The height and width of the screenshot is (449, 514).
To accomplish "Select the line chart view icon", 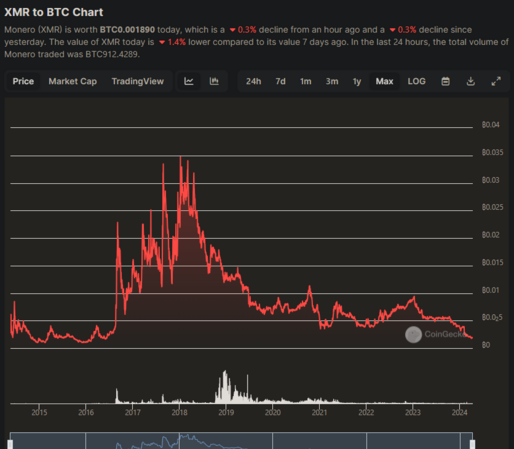I will tap(189, 81).
